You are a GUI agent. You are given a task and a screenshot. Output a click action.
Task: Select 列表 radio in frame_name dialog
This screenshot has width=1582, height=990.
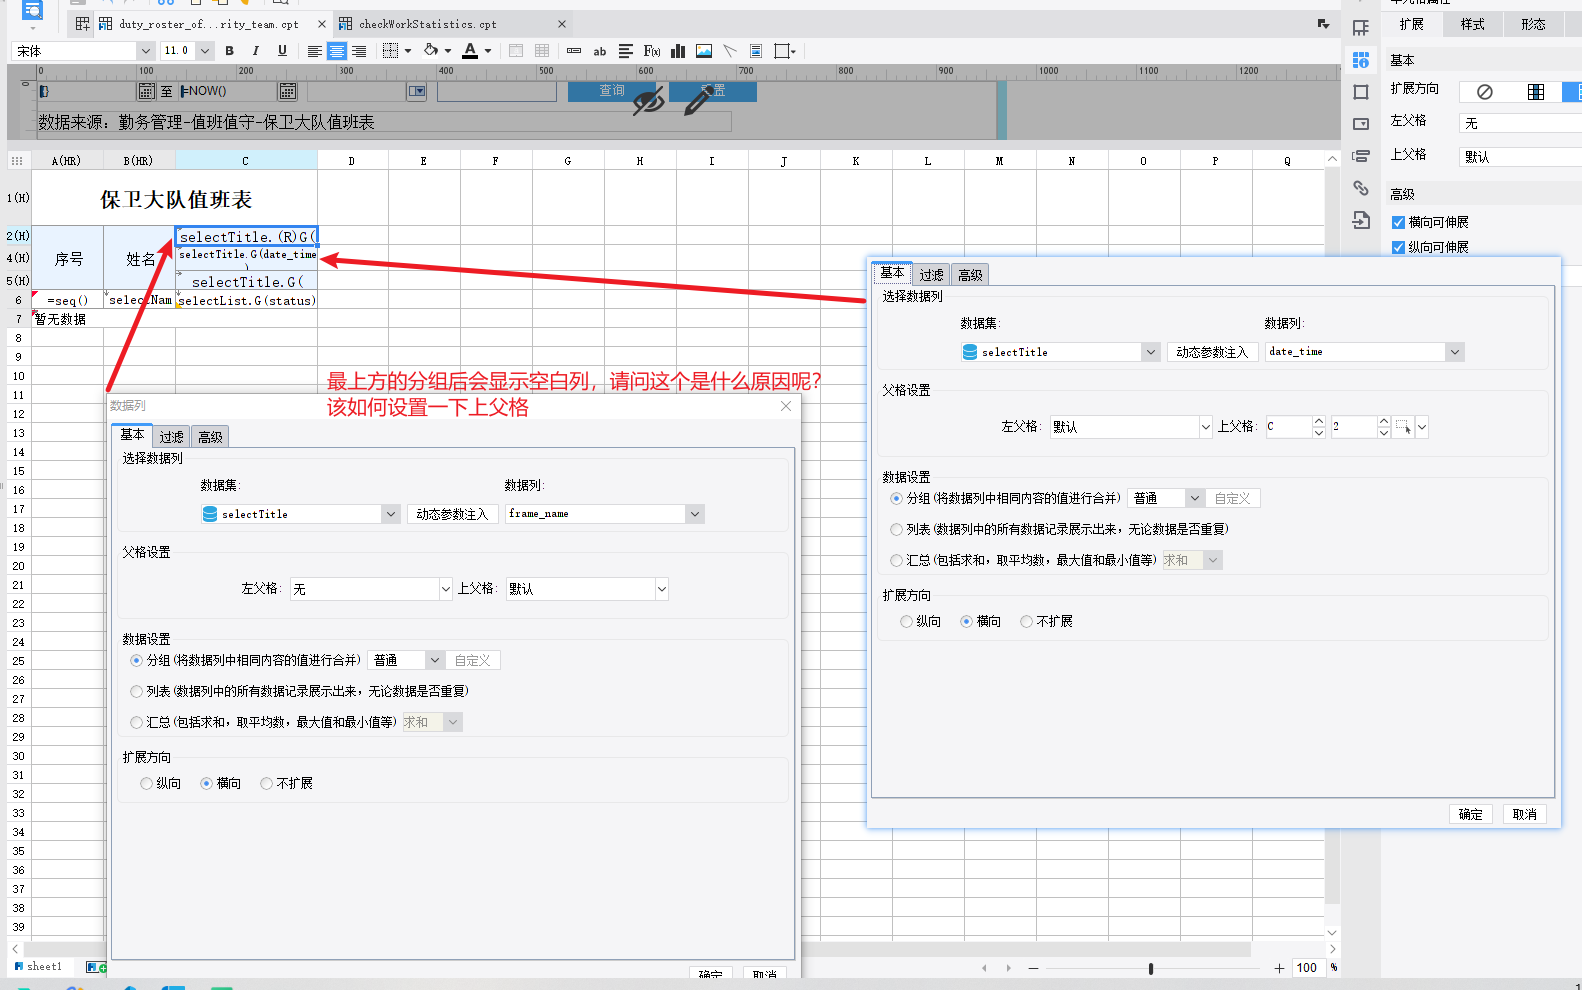[136, 691]
